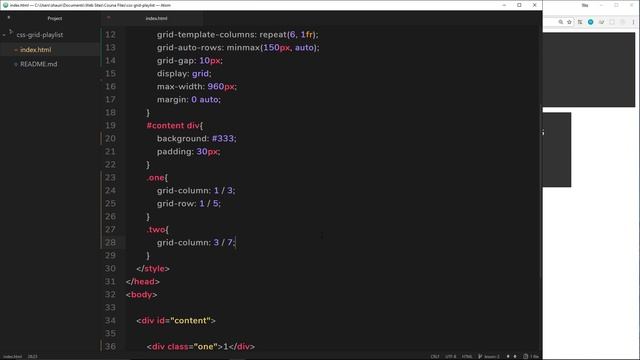Click the div class="one" line
This screenshot has height=360, width=640.
(x=201, y=347)
